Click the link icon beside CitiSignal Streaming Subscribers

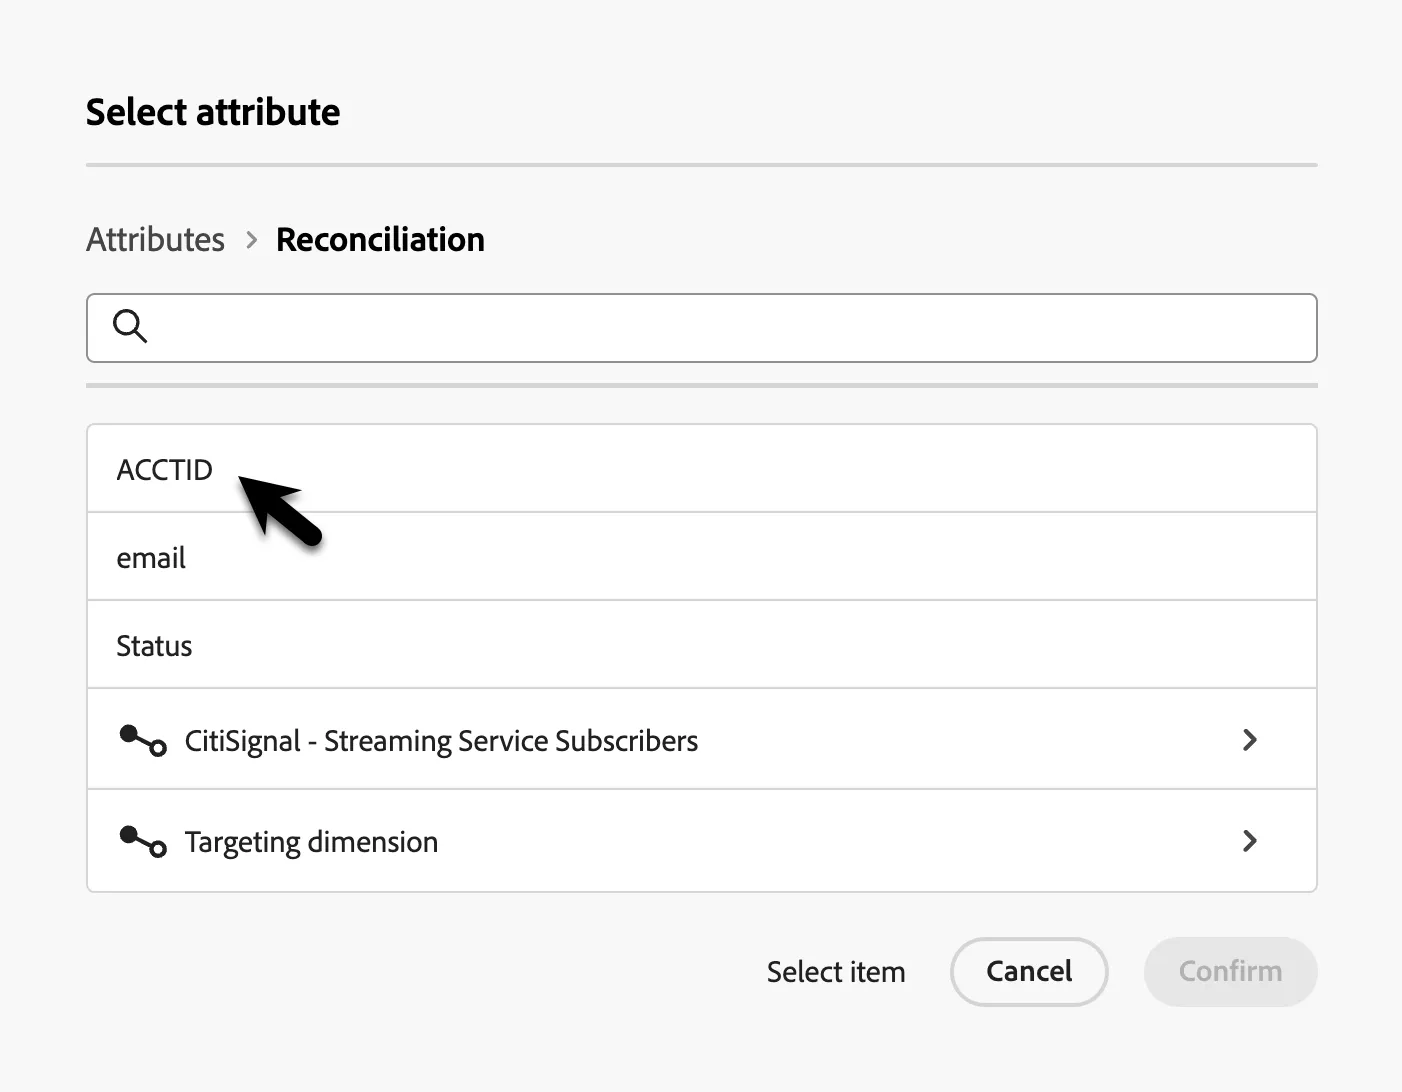coord(143,741)
